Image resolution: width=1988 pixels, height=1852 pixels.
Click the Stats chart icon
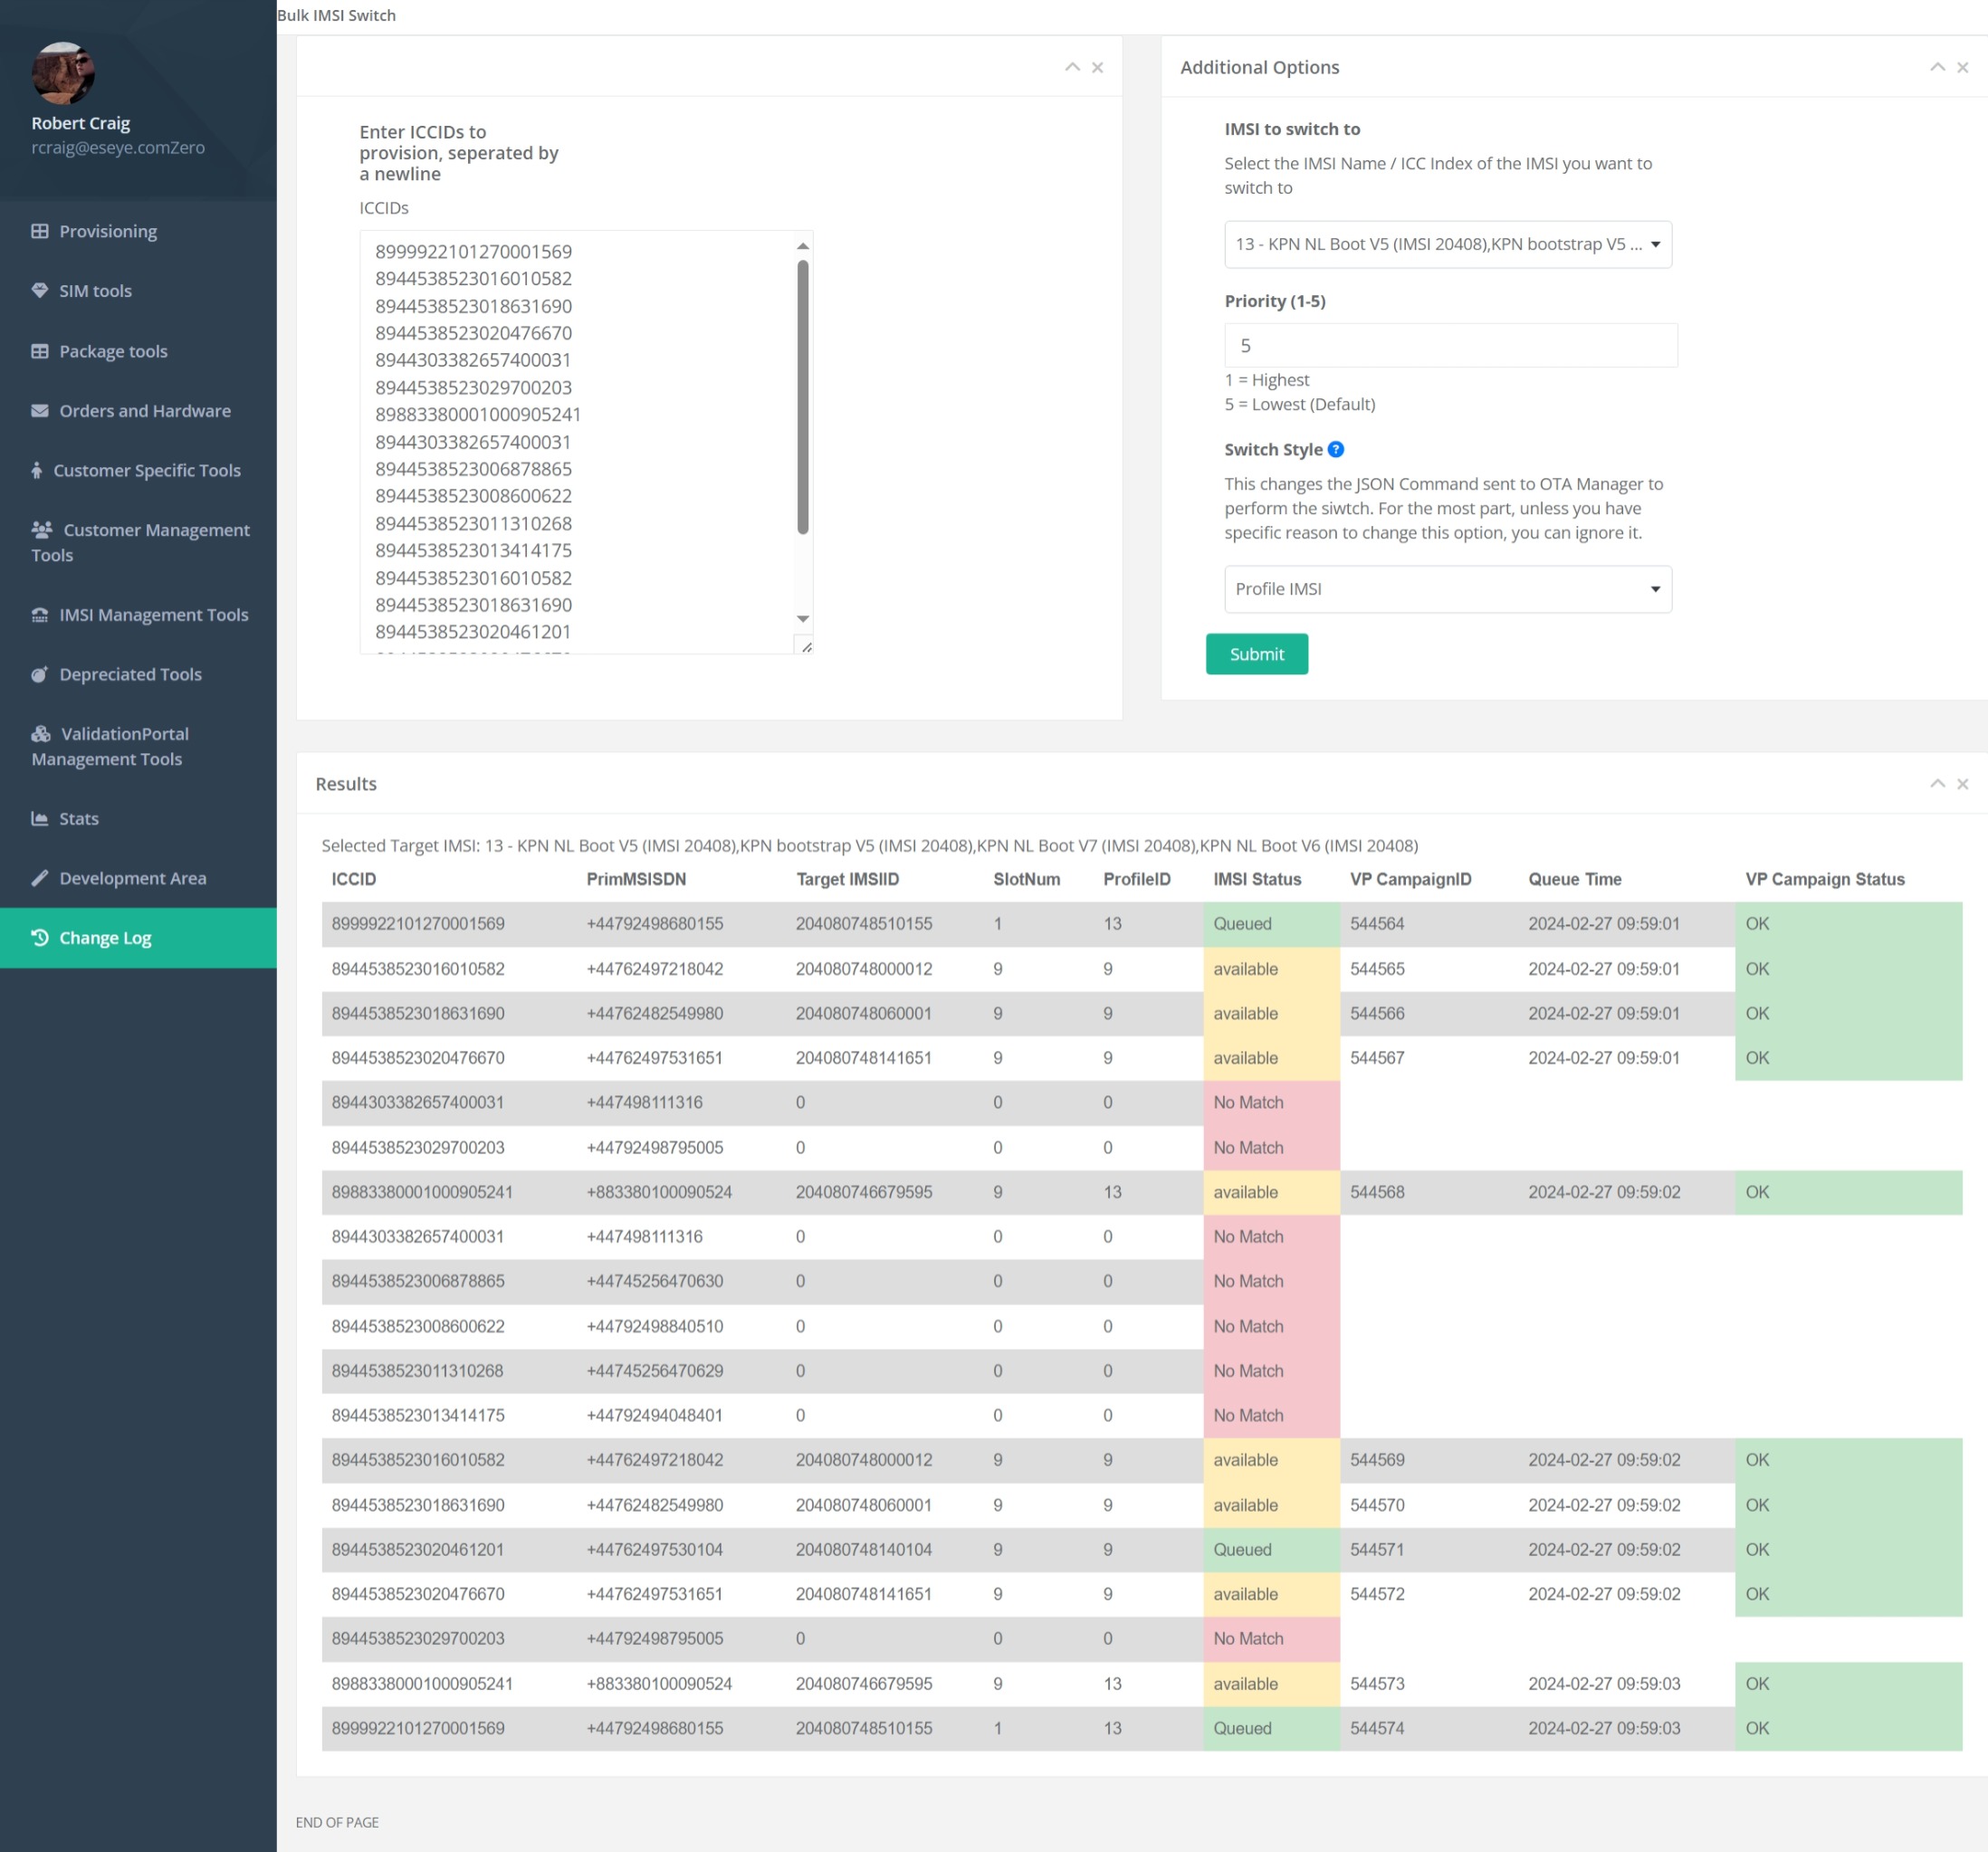click(40, 818)
